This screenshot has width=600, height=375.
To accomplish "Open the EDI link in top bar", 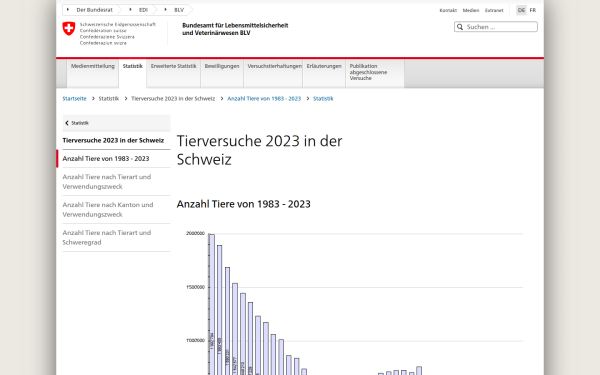I will click(x=143, y=10).
